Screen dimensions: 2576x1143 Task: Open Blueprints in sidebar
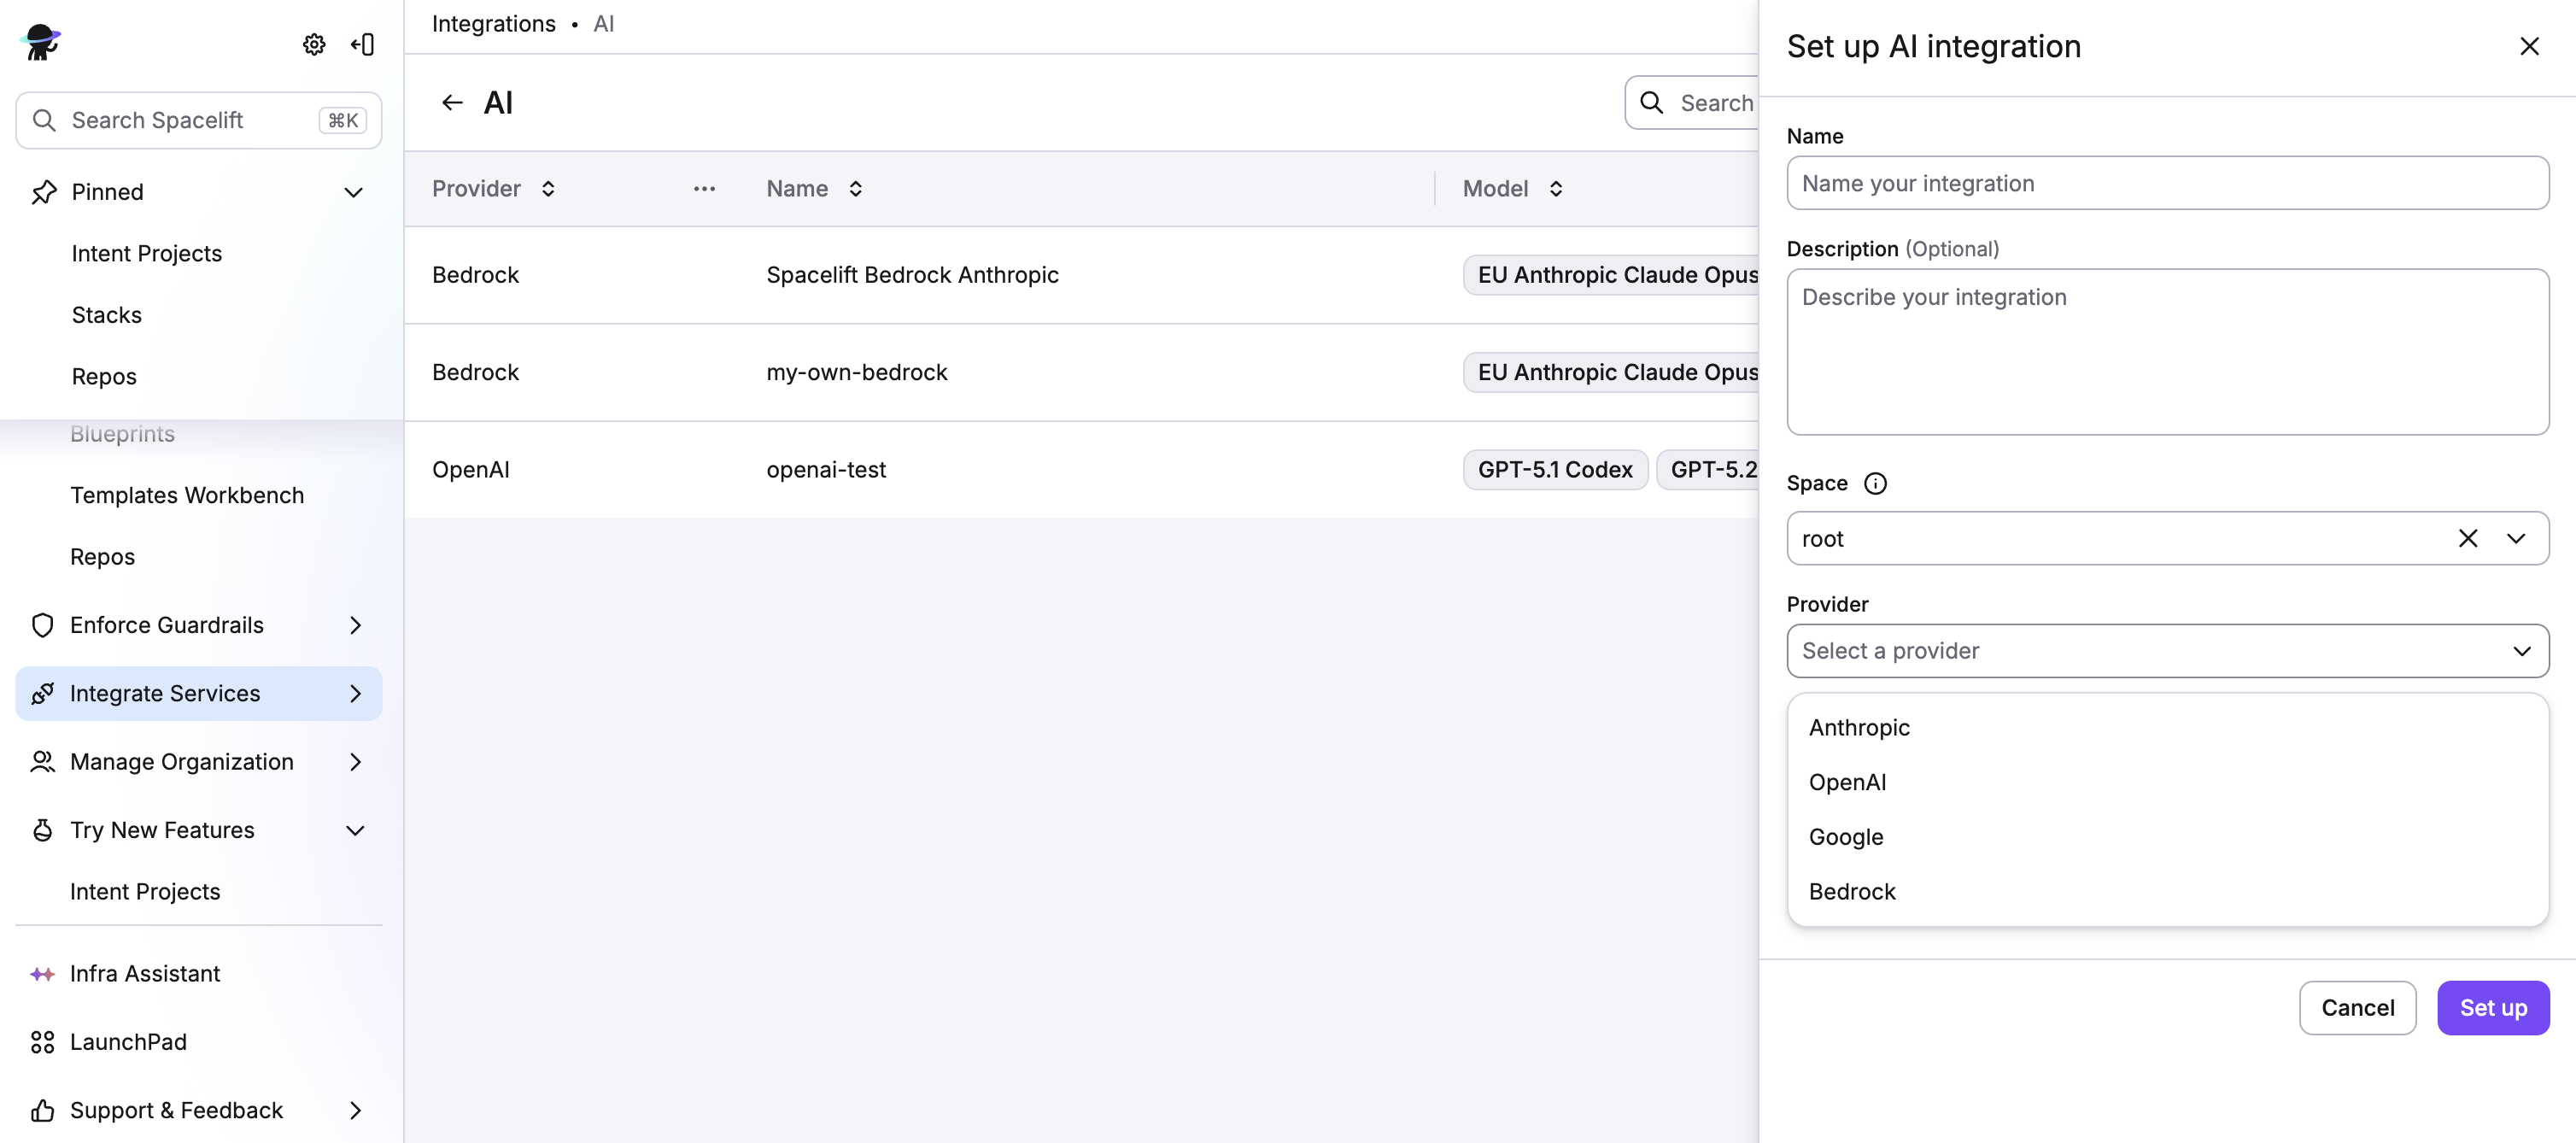coord(123,434)
